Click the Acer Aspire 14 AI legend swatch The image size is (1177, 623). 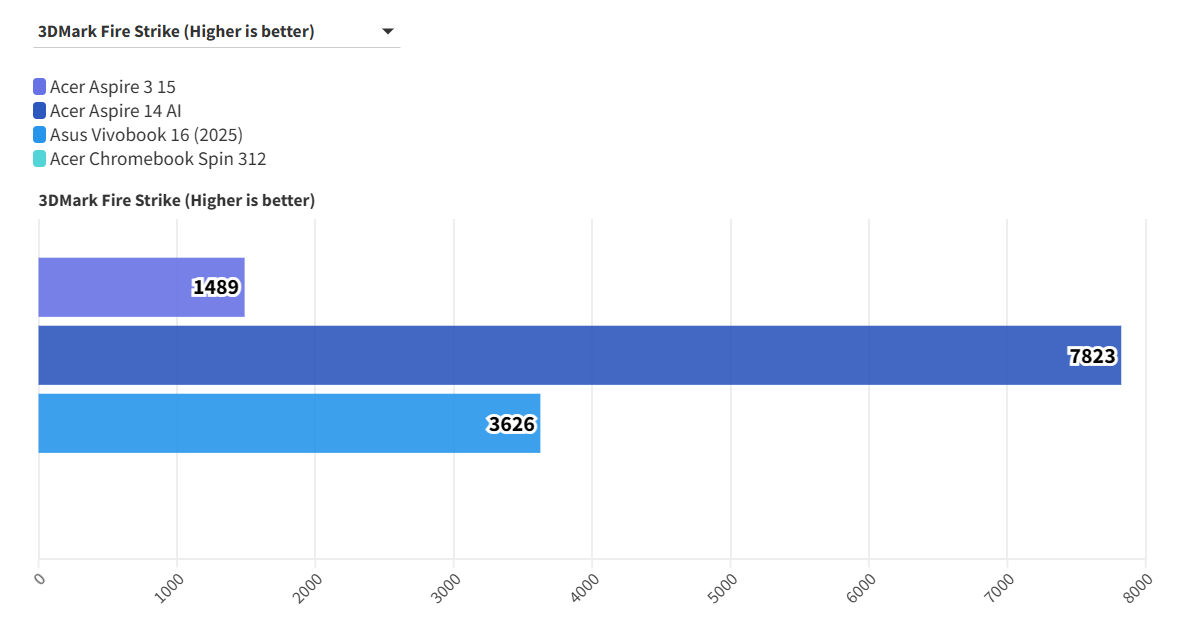pos(39,111)
